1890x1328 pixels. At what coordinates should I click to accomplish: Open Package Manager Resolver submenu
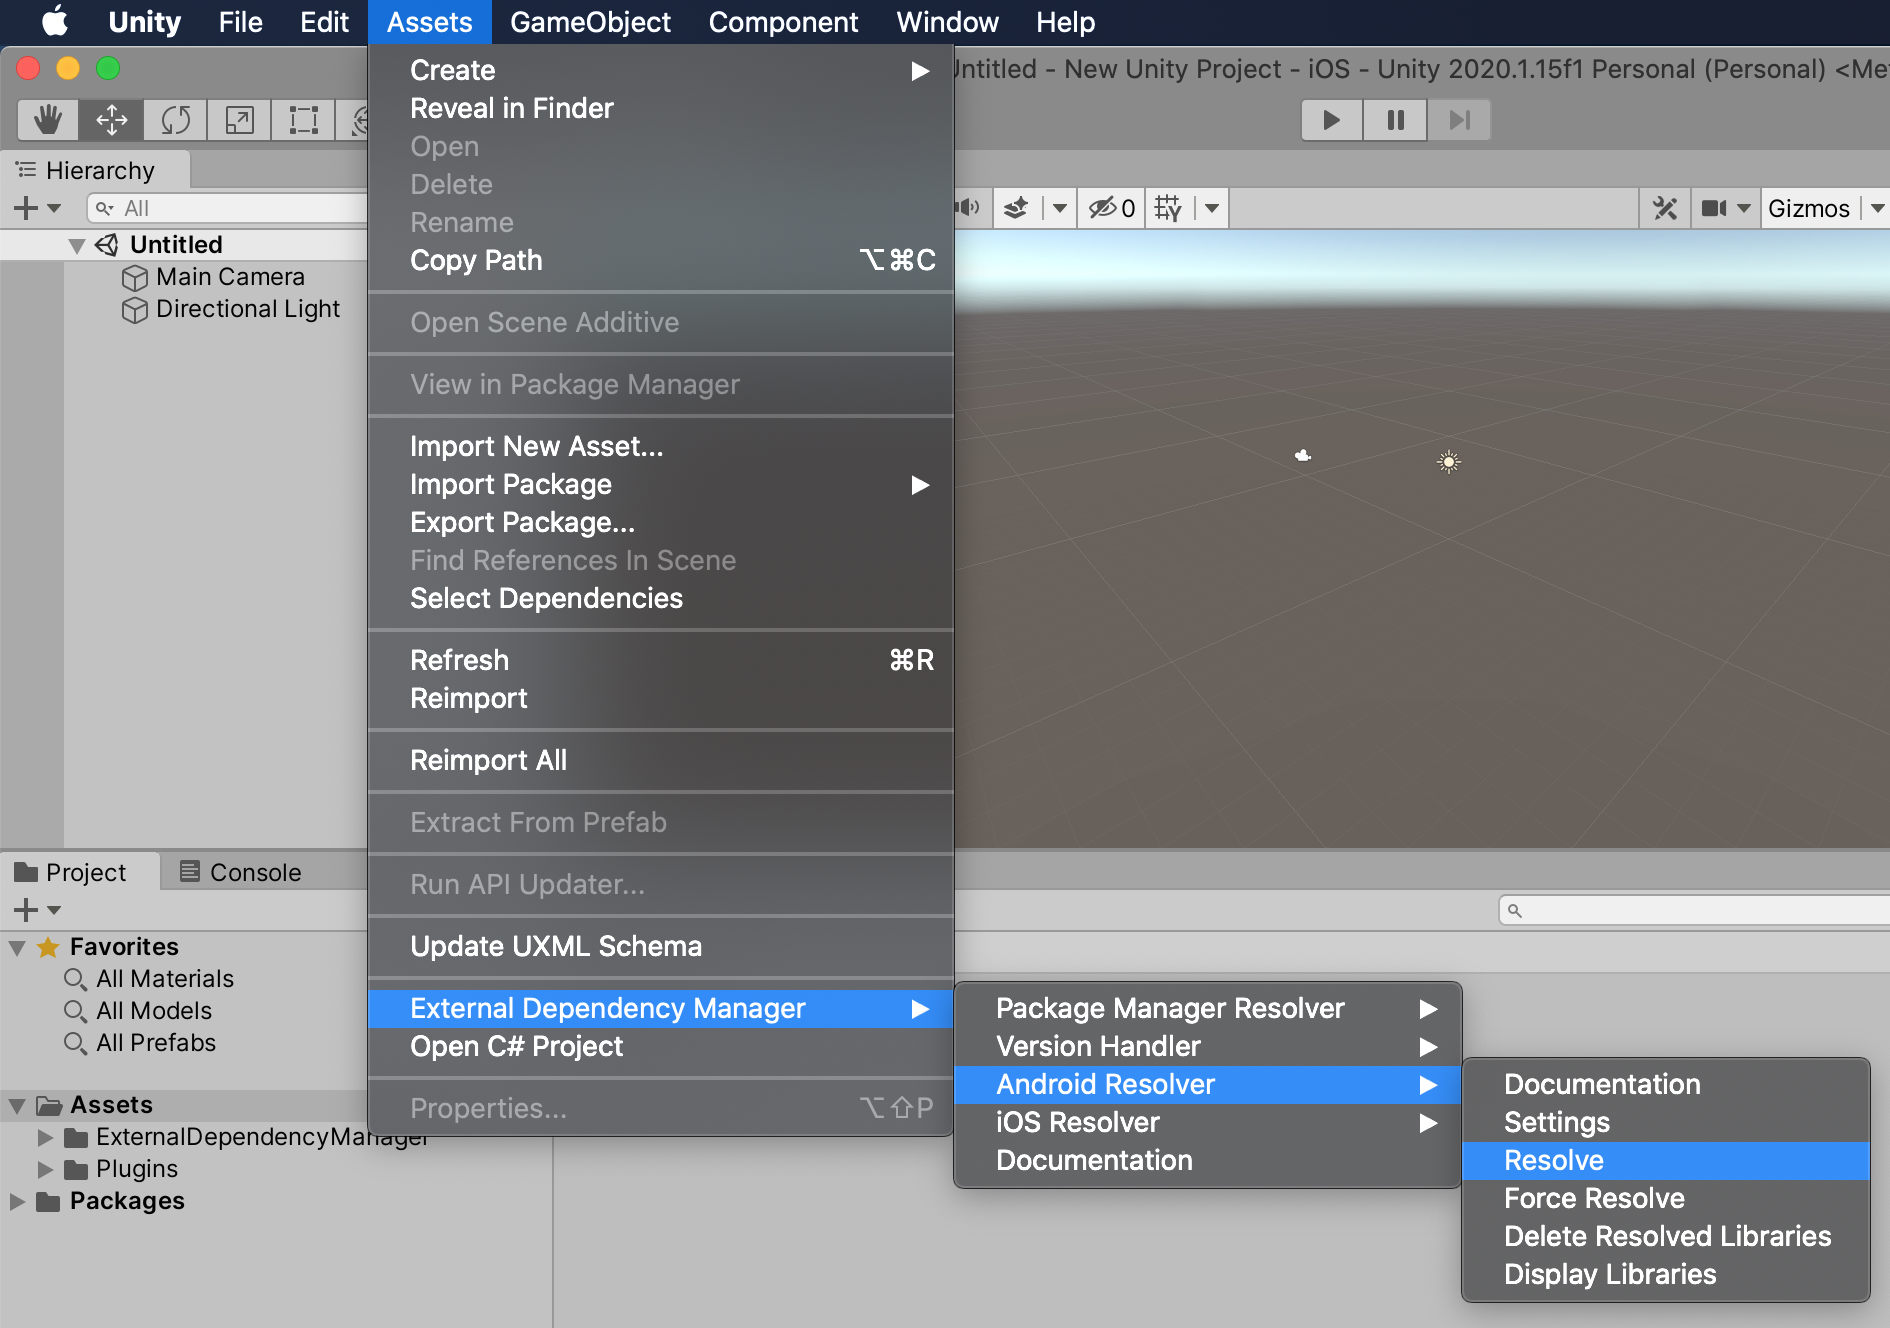(1208, 1008)
